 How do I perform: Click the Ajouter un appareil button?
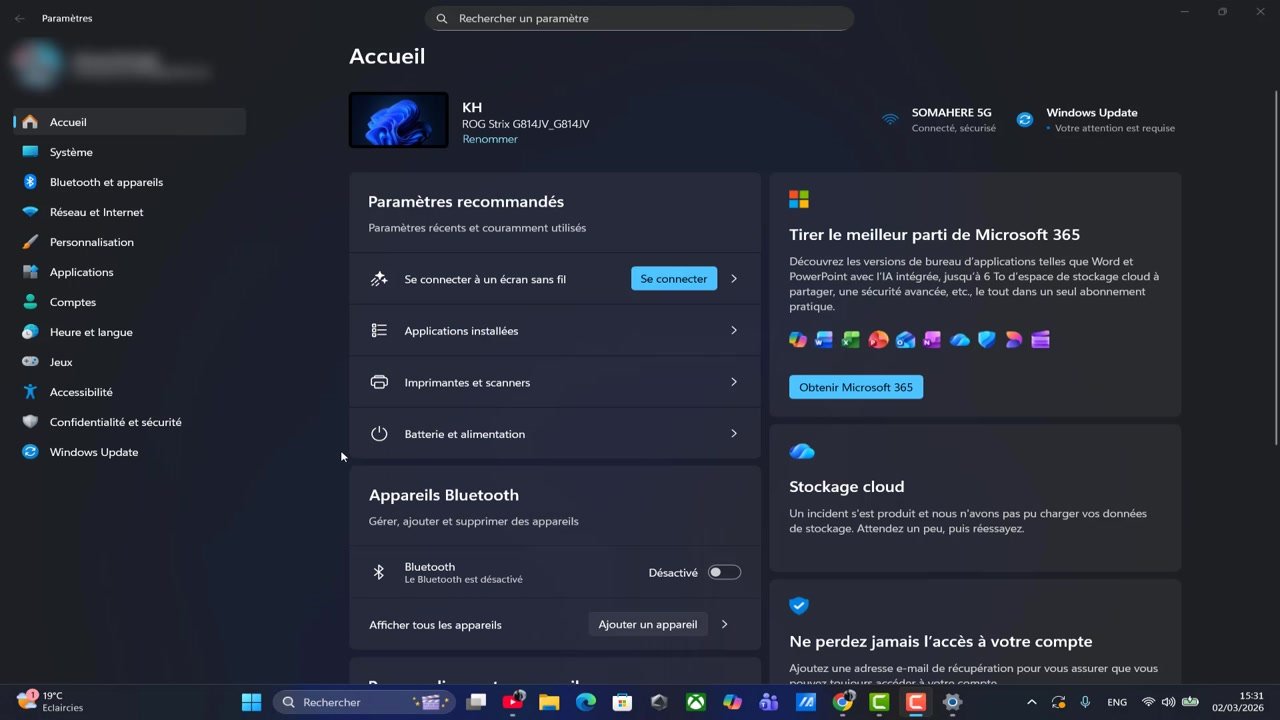click(648, 624)
